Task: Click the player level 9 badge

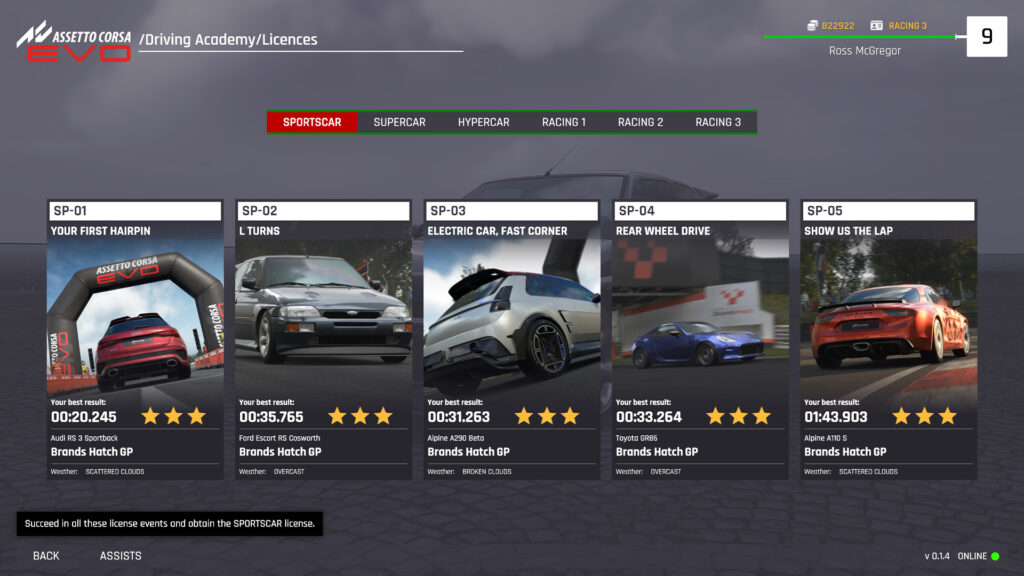Action: [x=986, y=37]
